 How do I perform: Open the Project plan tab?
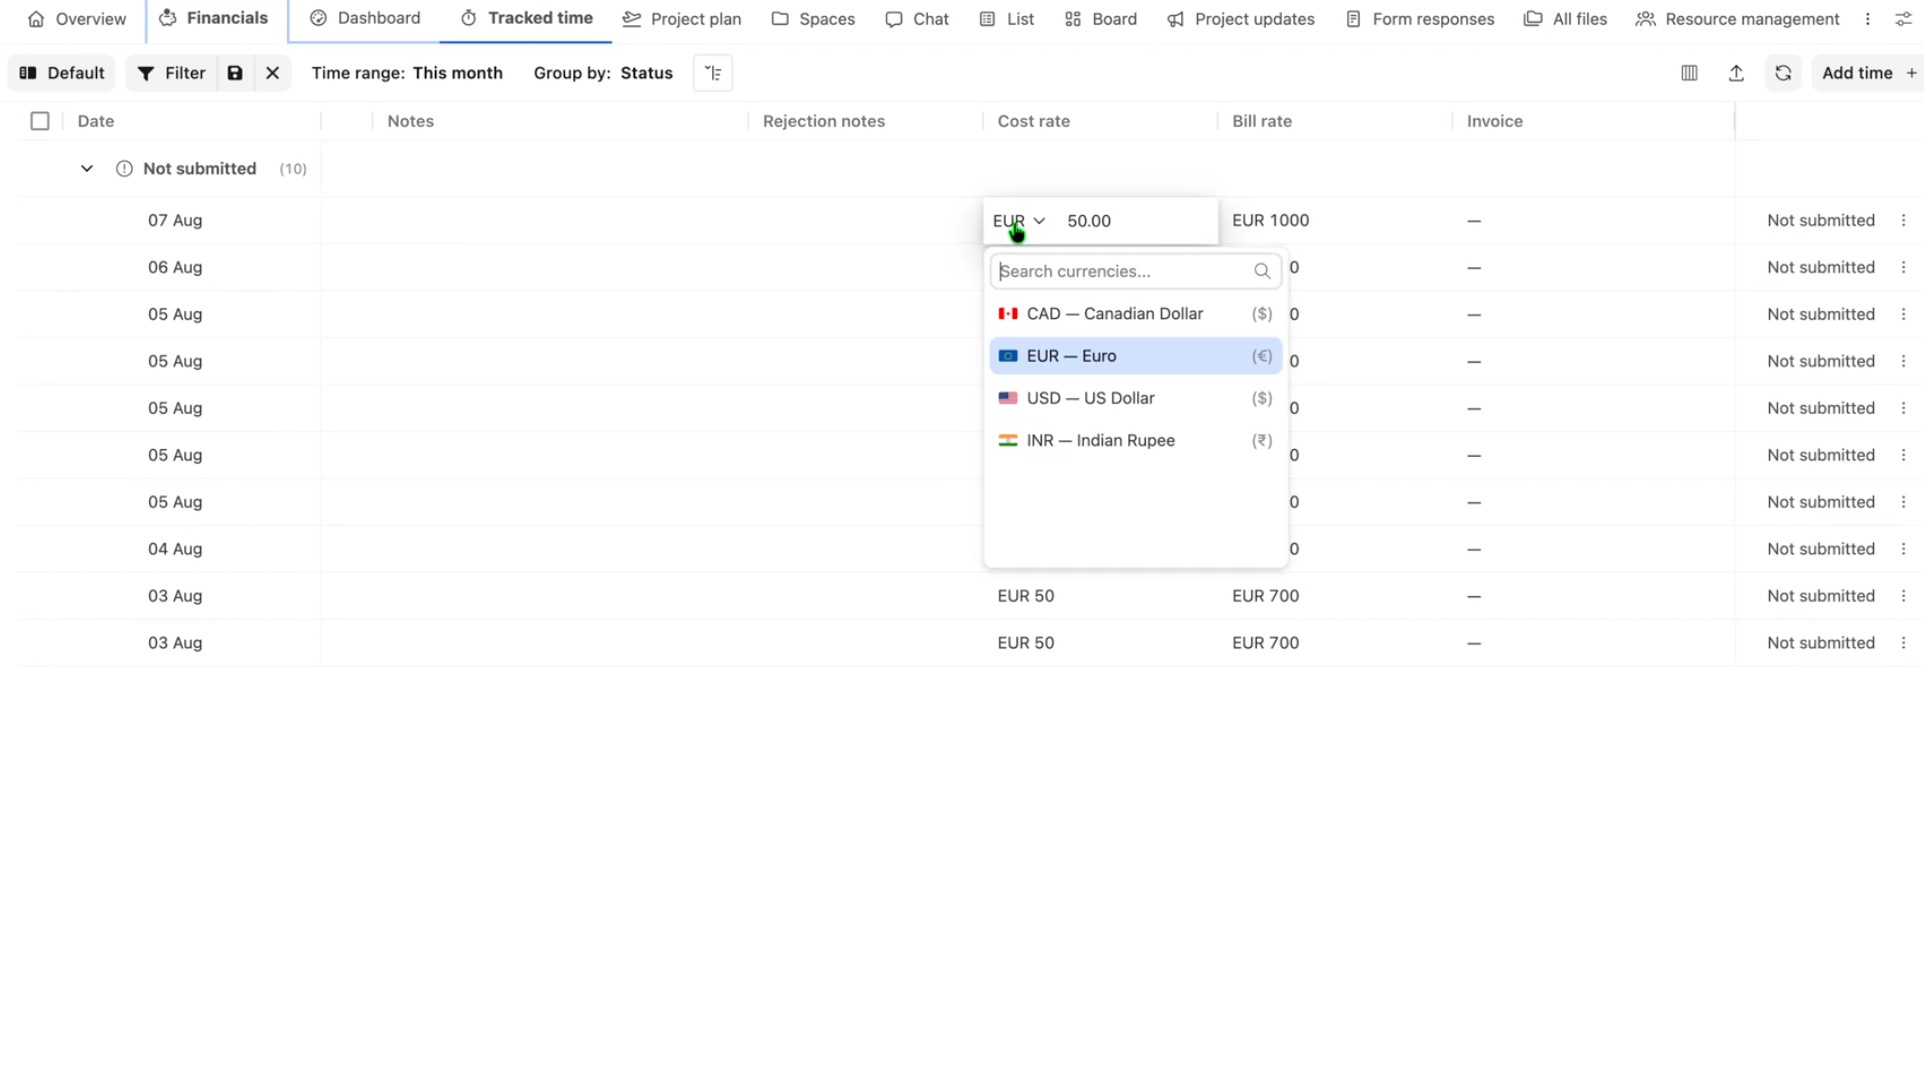click(682, 19)
